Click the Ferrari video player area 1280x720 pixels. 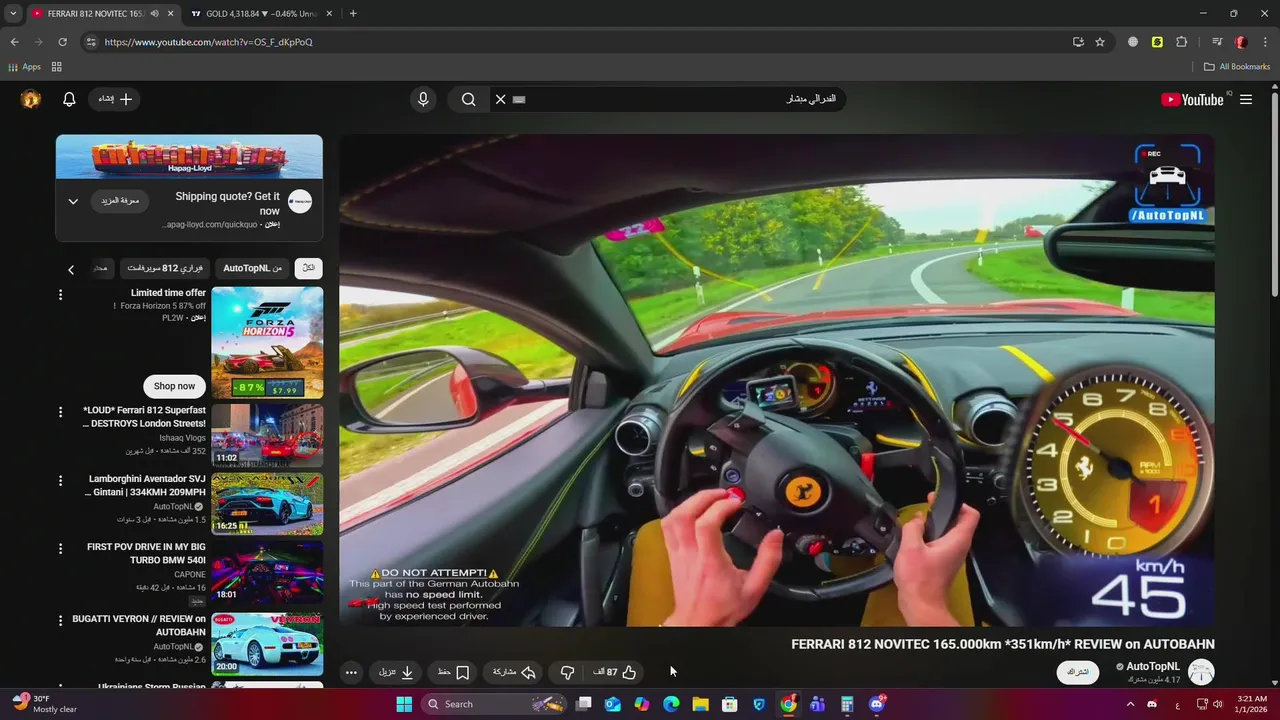(777, 381)
